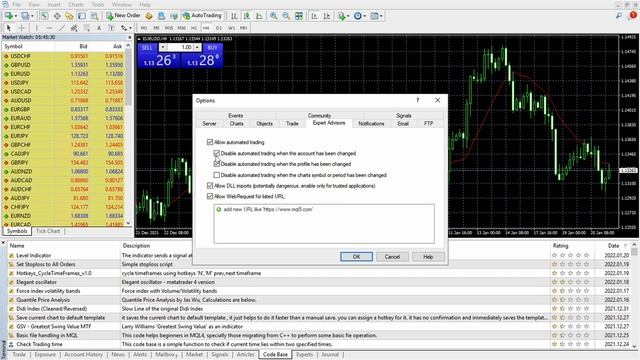Confirm Options with OK button
Screen dimensions: 640x360
click(356, 257)
